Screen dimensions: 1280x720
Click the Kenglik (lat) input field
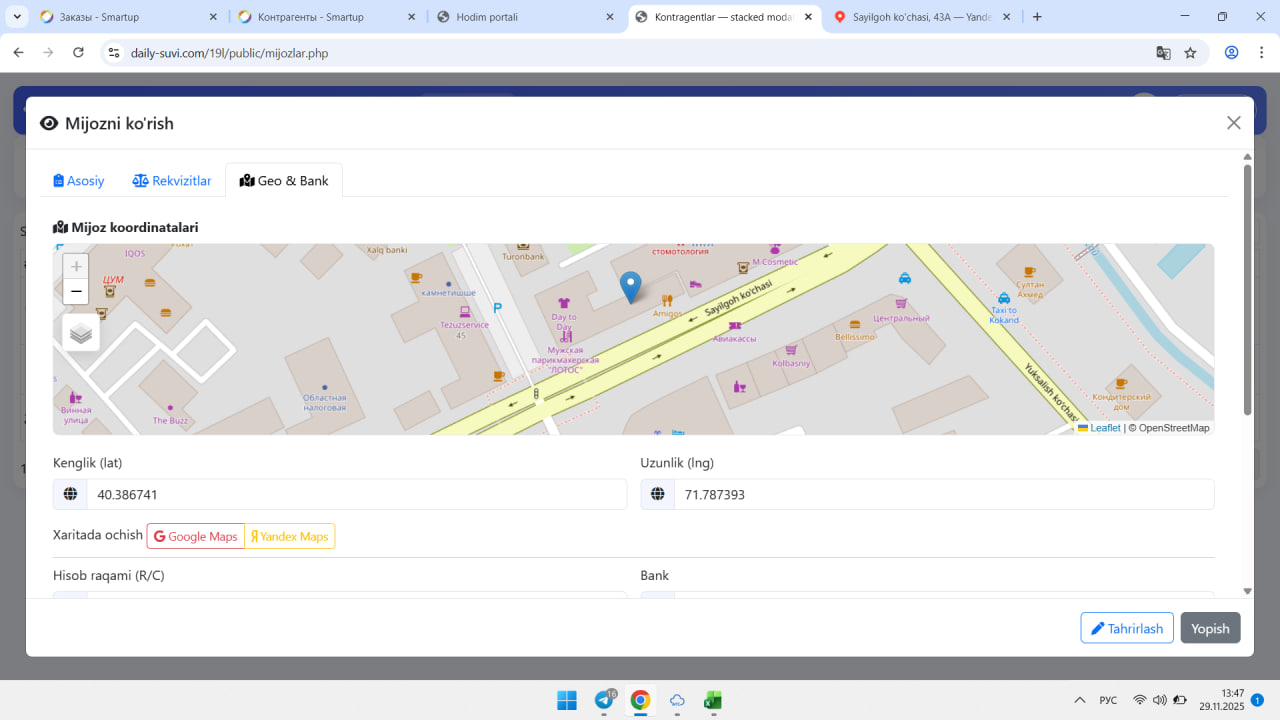click(355, 494)
